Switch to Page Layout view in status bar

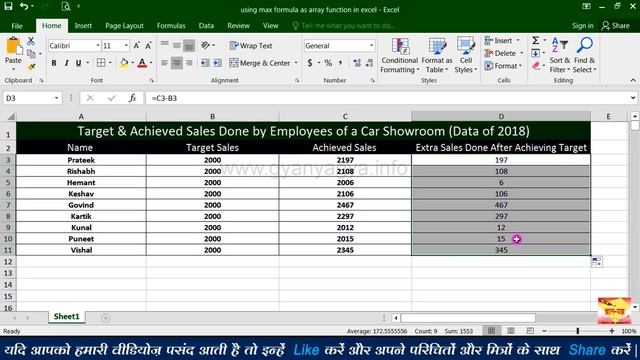coord(511,331)
